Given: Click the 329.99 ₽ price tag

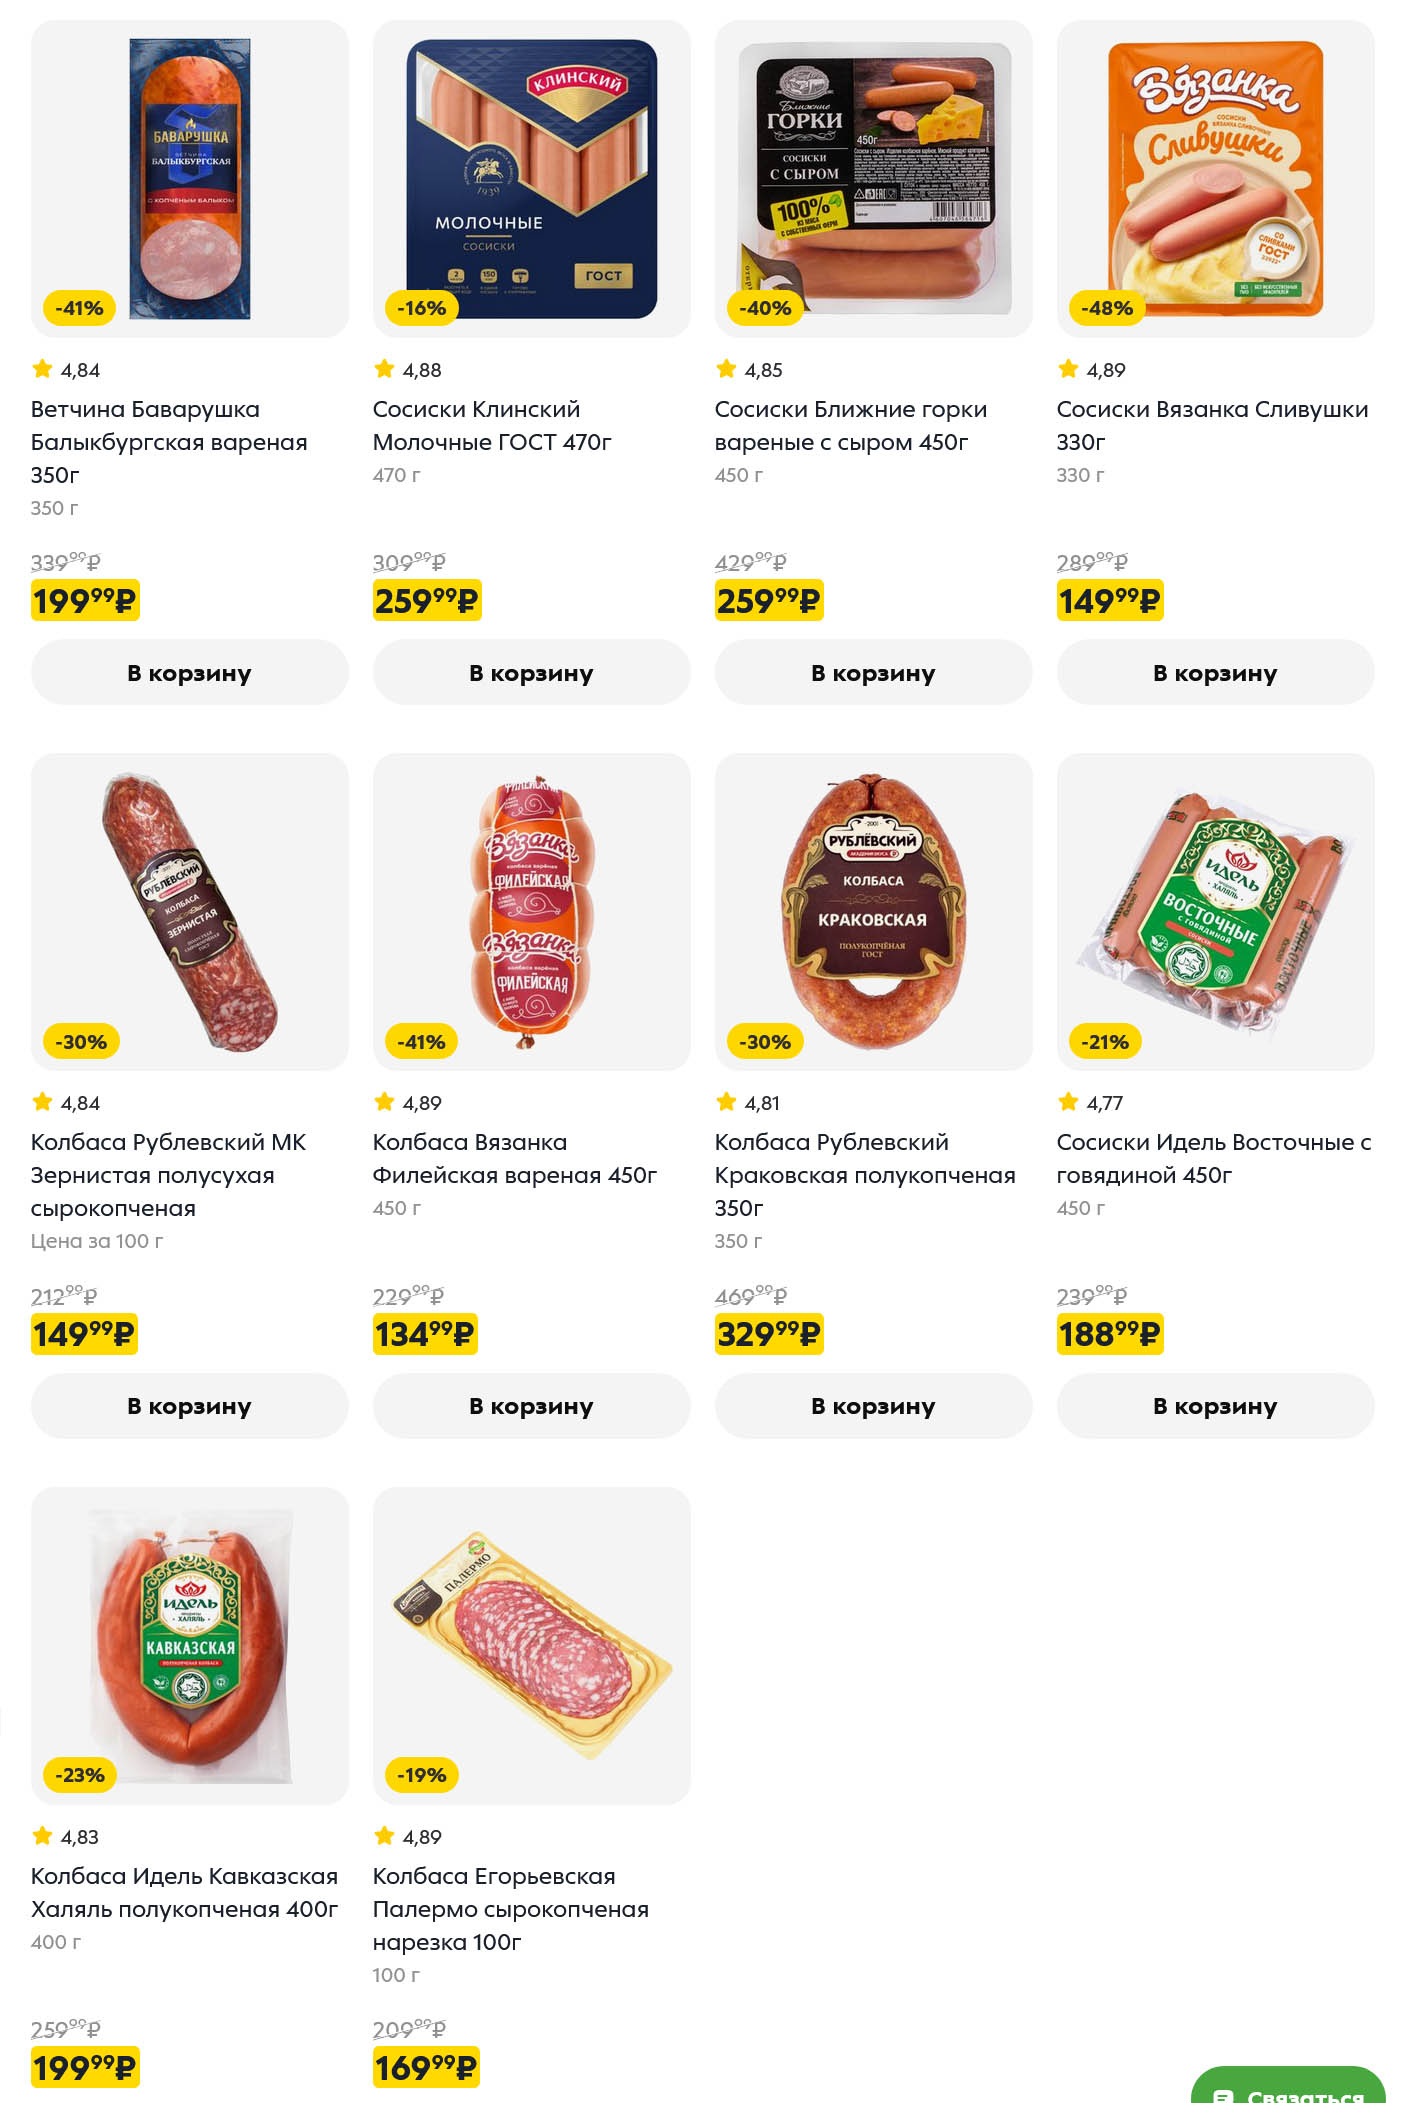Looking at the screenshot, I should (x=768, y=1334).
